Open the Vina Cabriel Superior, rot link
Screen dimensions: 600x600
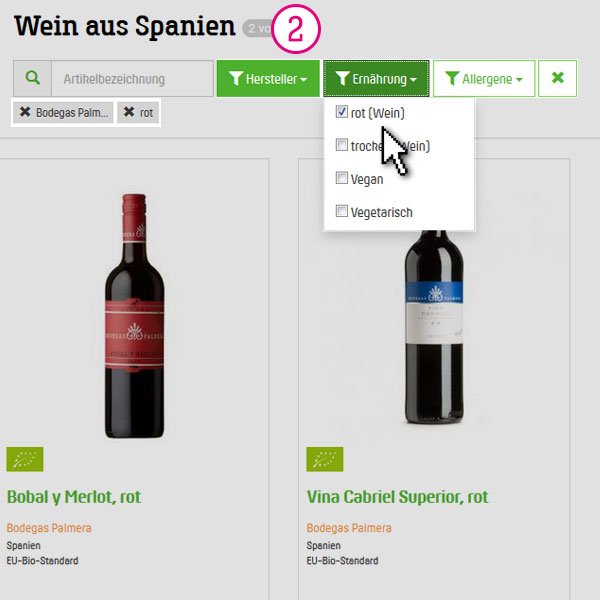coord(397,497)
